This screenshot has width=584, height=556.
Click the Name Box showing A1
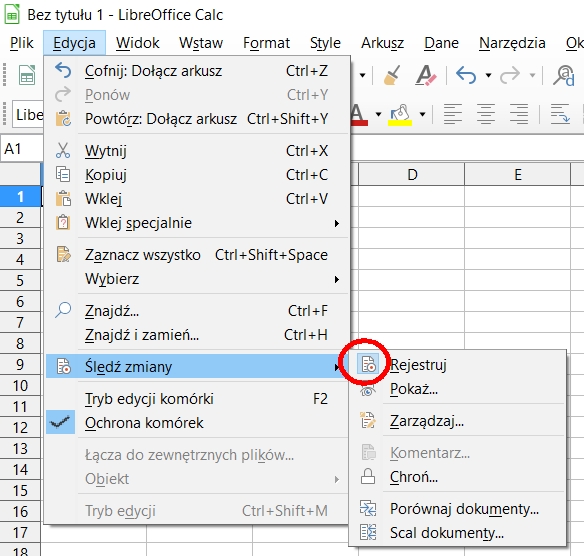(22, 149)
